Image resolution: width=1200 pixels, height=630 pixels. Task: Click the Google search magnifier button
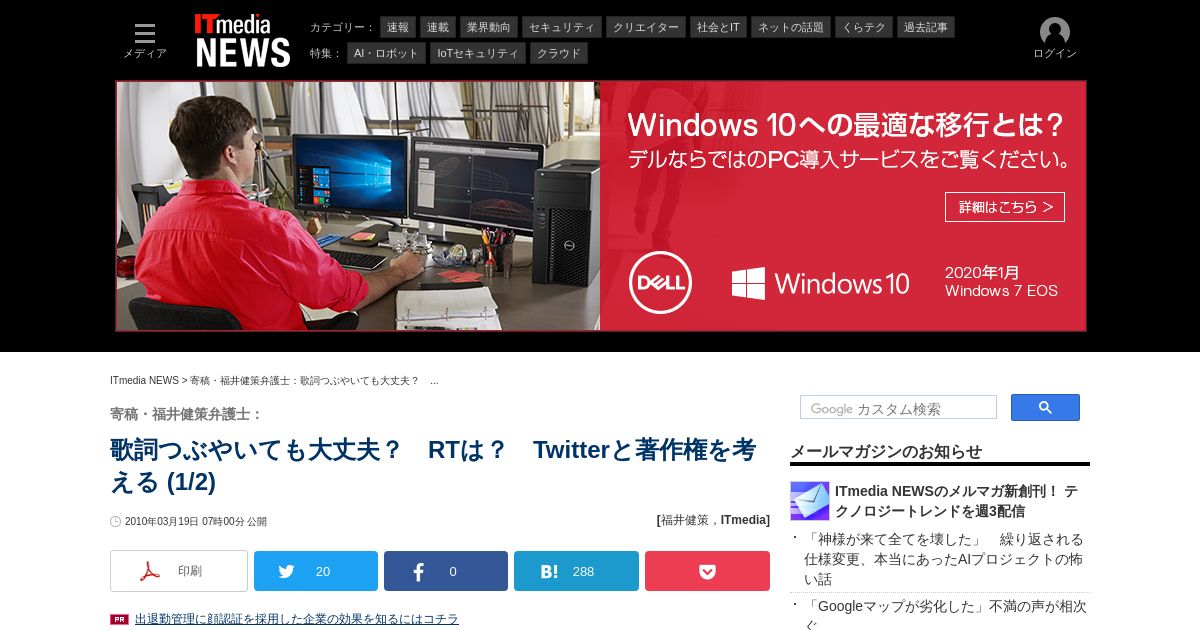(1045, 407)
